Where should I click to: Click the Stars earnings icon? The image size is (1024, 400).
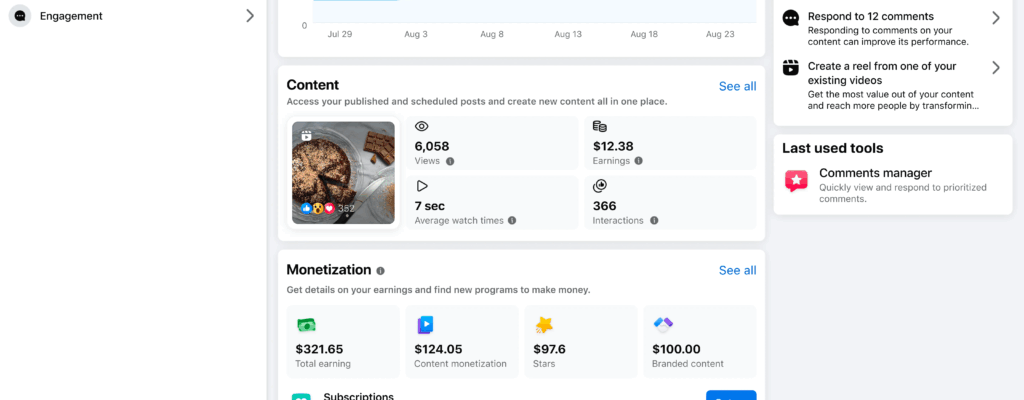545,325
